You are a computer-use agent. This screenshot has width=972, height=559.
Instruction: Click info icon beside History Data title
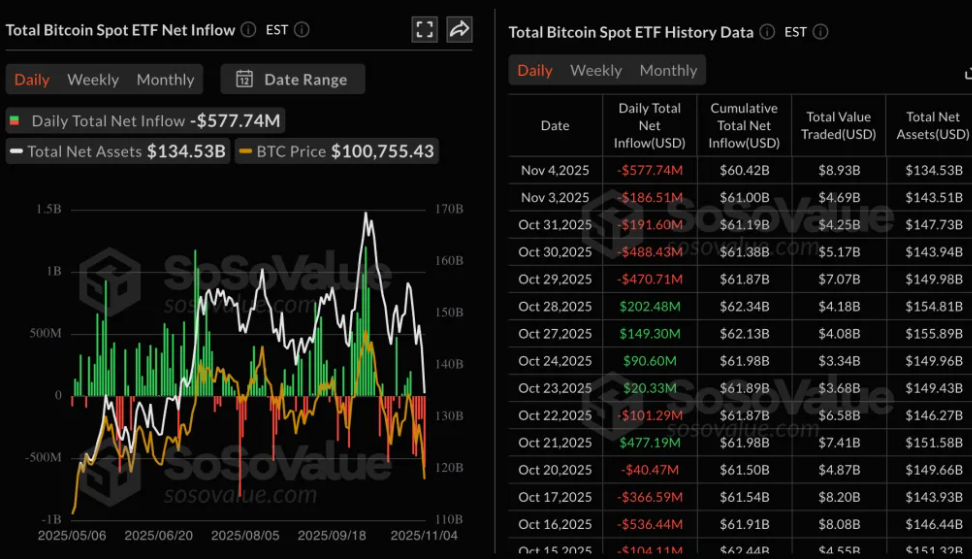click(767, 32)
